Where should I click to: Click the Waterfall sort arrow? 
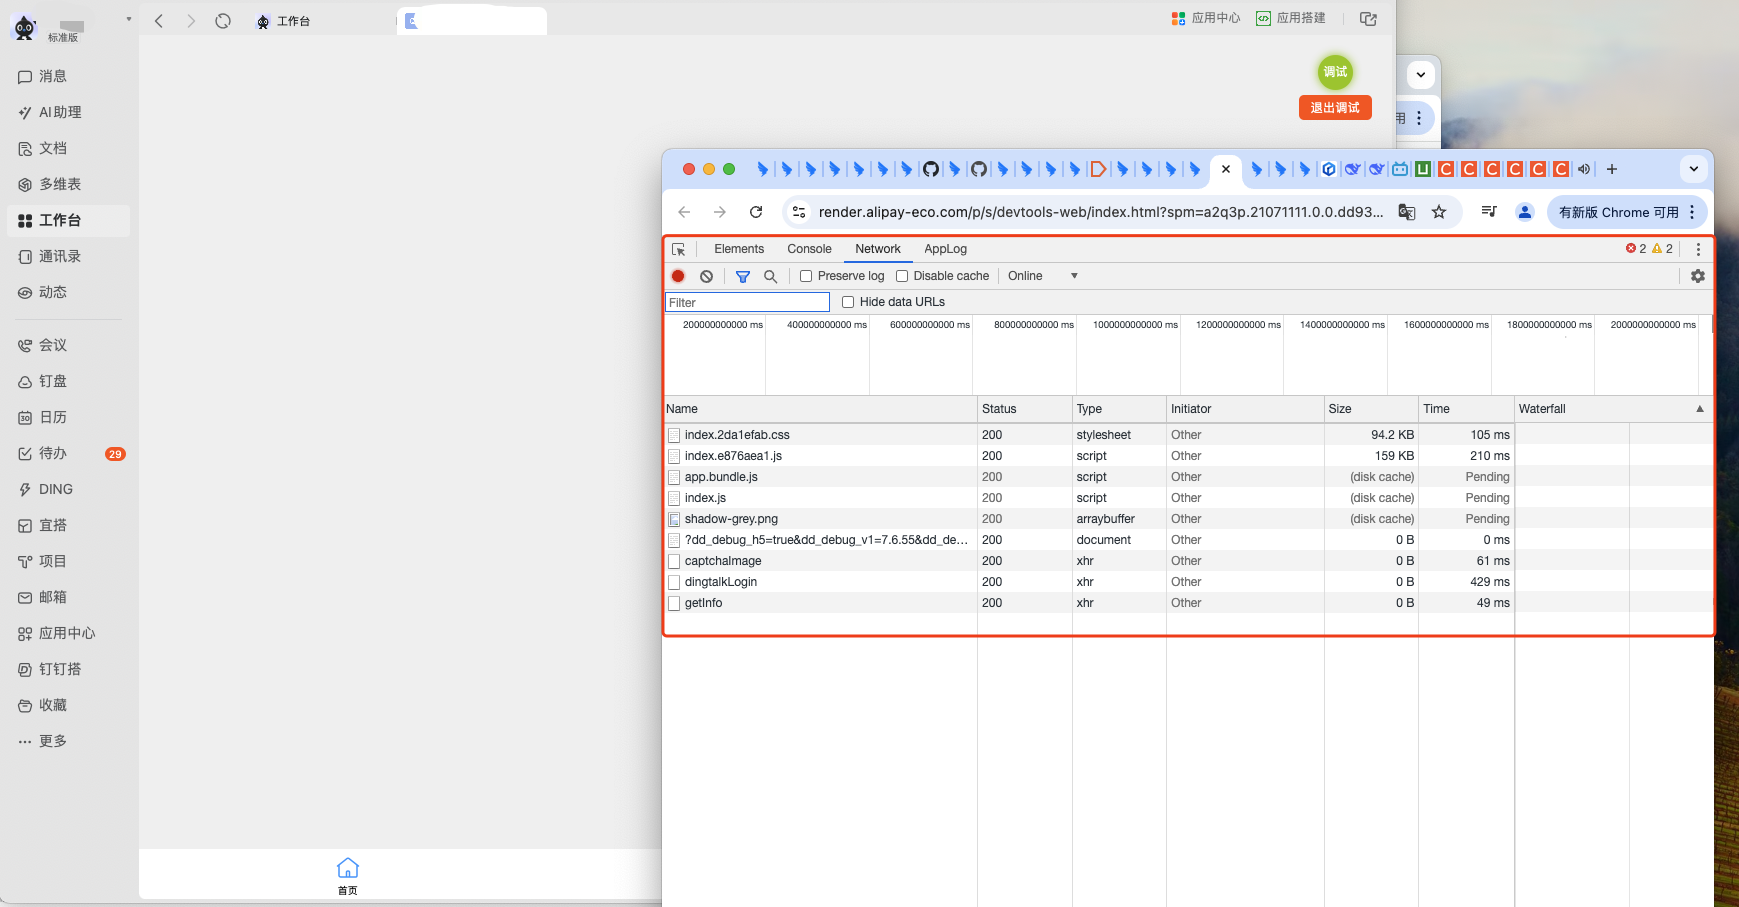[x=1700, y=409]
